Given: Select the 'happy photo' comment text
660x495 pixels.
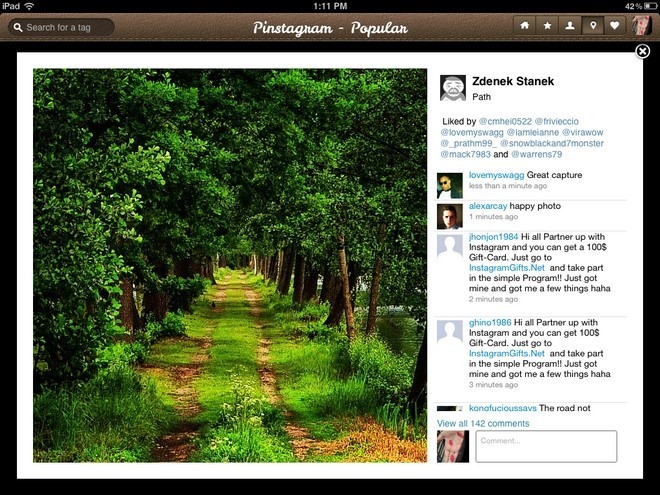Looking at the screenshot, I should click(535, 206).
